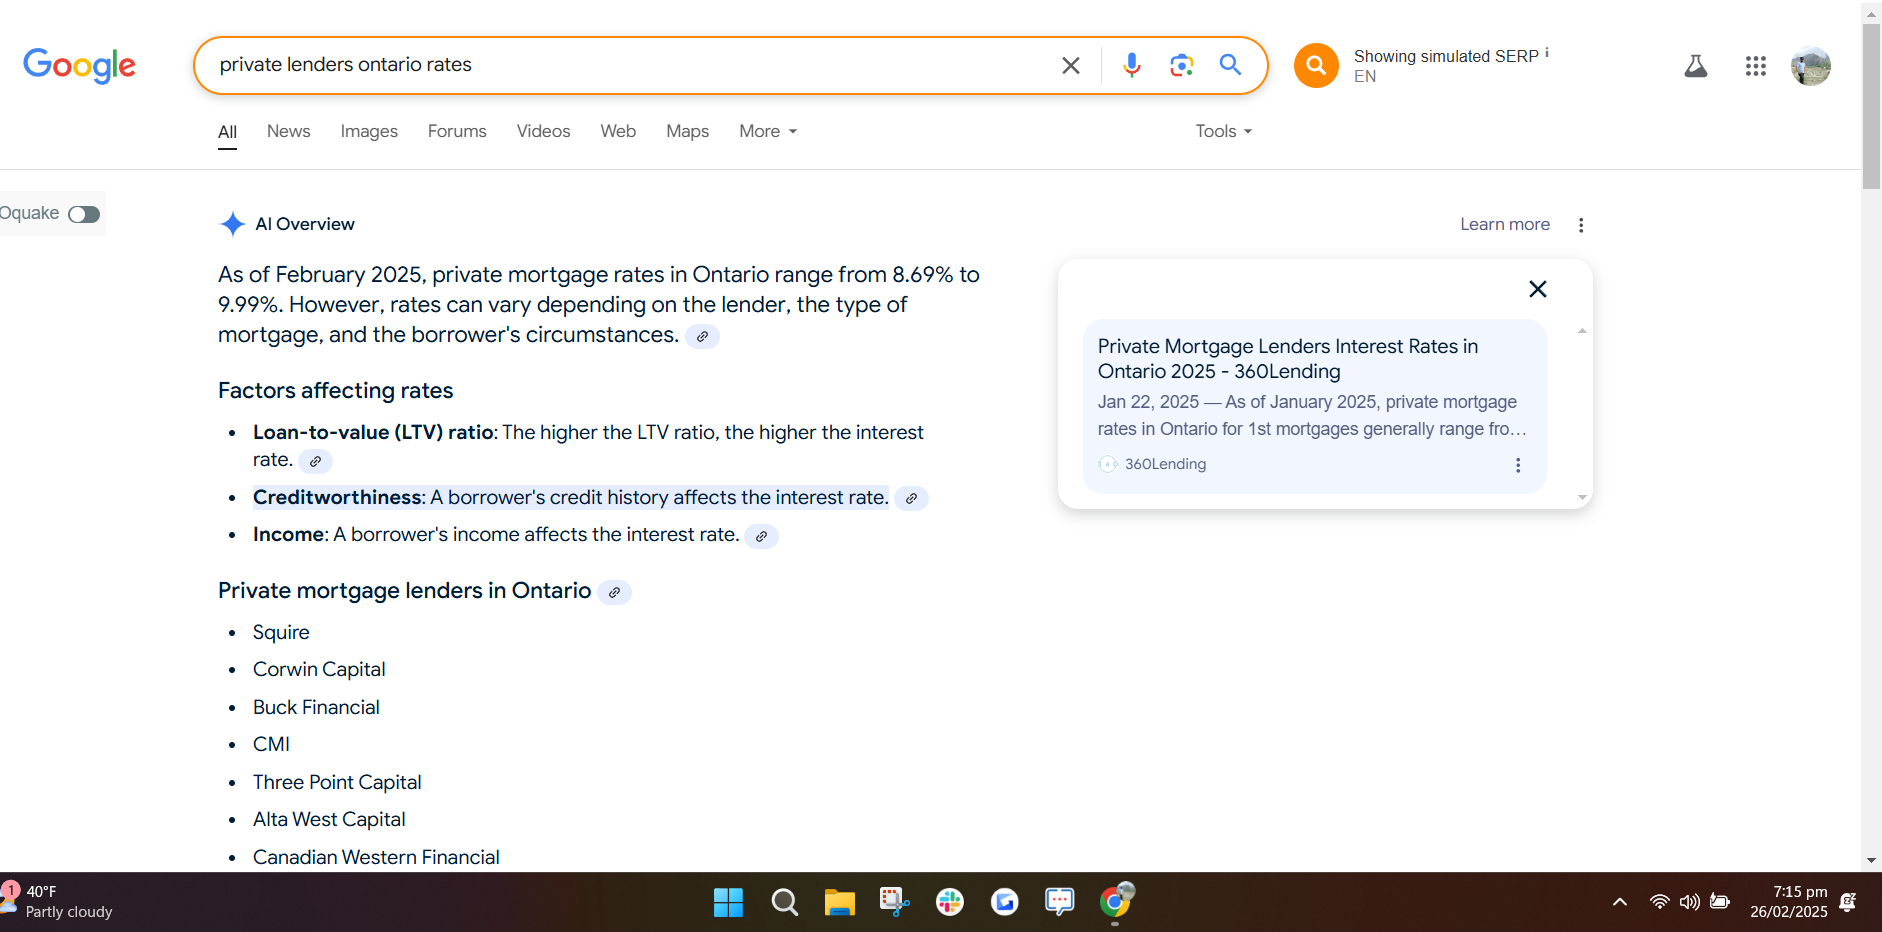Open Search Labs flask icon
The image size is (1882, 932).
pyautogui.click(x=1696, y=66)
